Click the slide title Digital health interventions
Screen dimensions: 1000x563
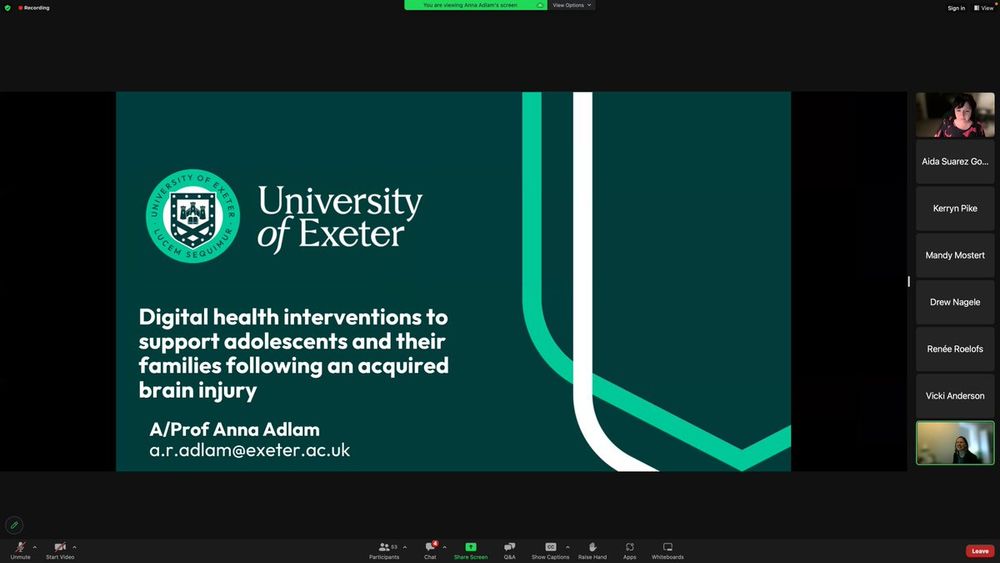click(x=293, y=353)
